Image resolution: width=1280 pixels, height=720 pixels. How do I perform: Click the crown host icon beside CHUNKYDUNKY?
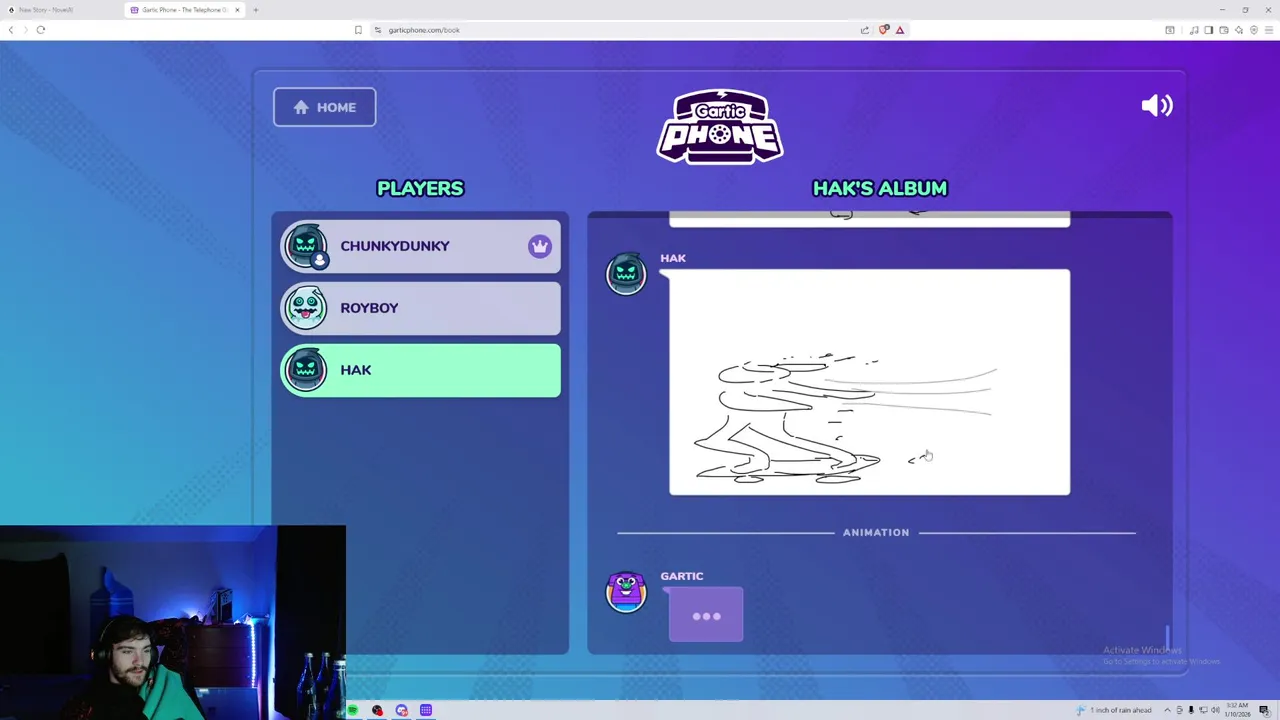(x=540, y=246)
